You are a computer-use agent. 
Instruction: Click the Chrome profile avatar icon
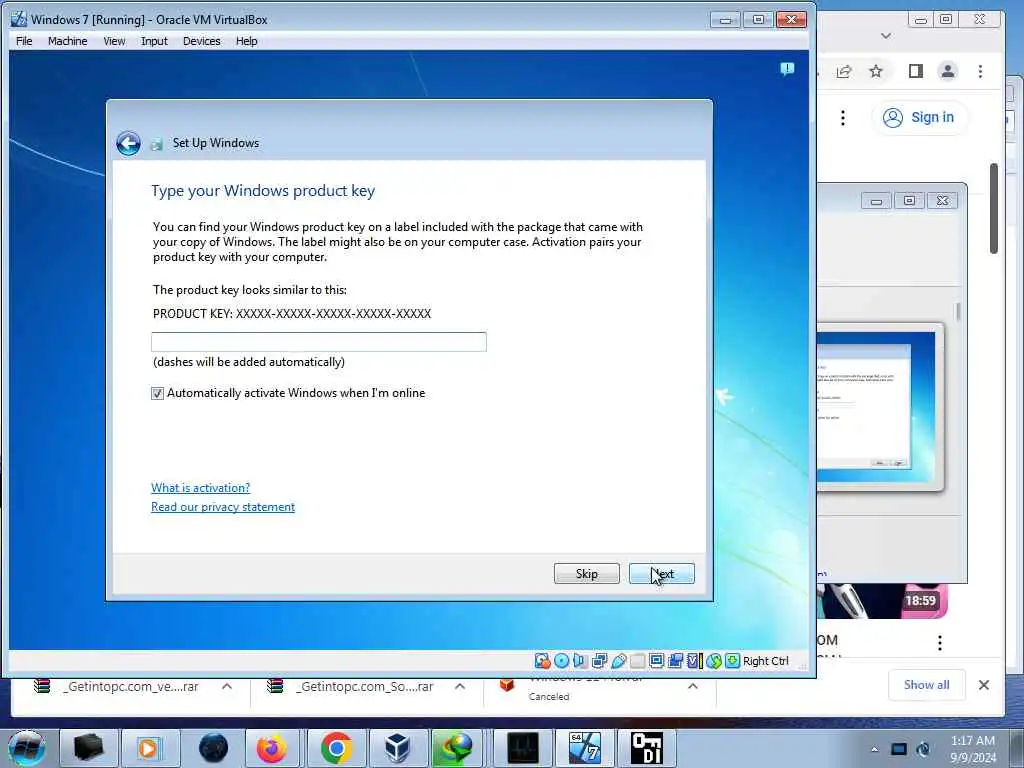pyautogui.click(x=948, y=71)
